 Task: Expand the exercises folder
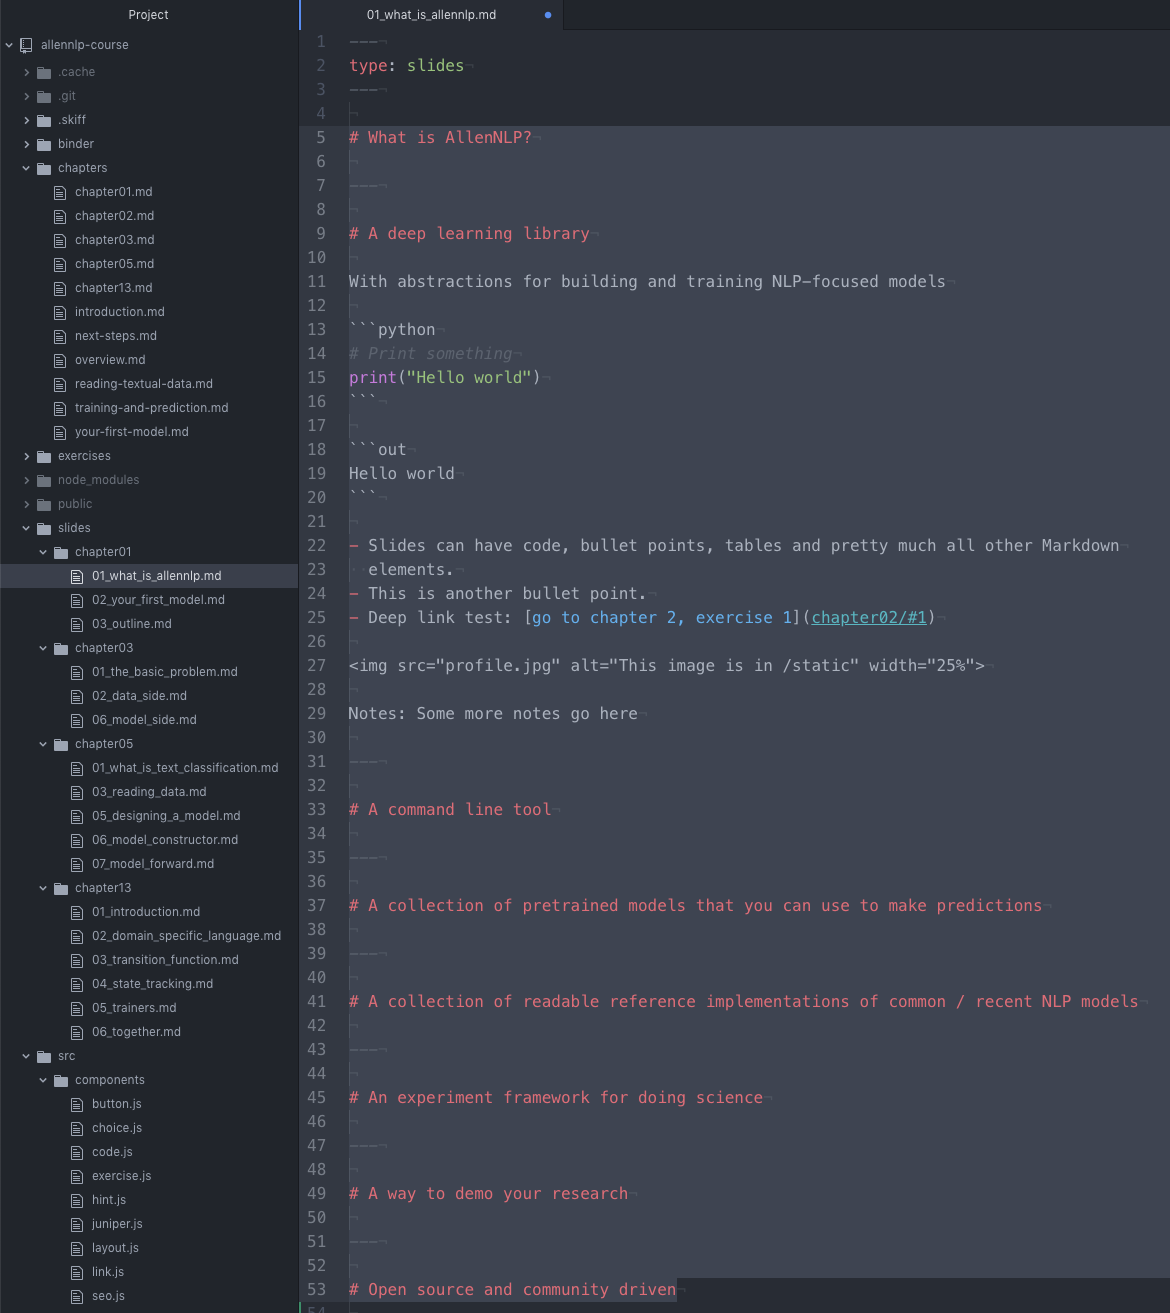tap(27, 456)
